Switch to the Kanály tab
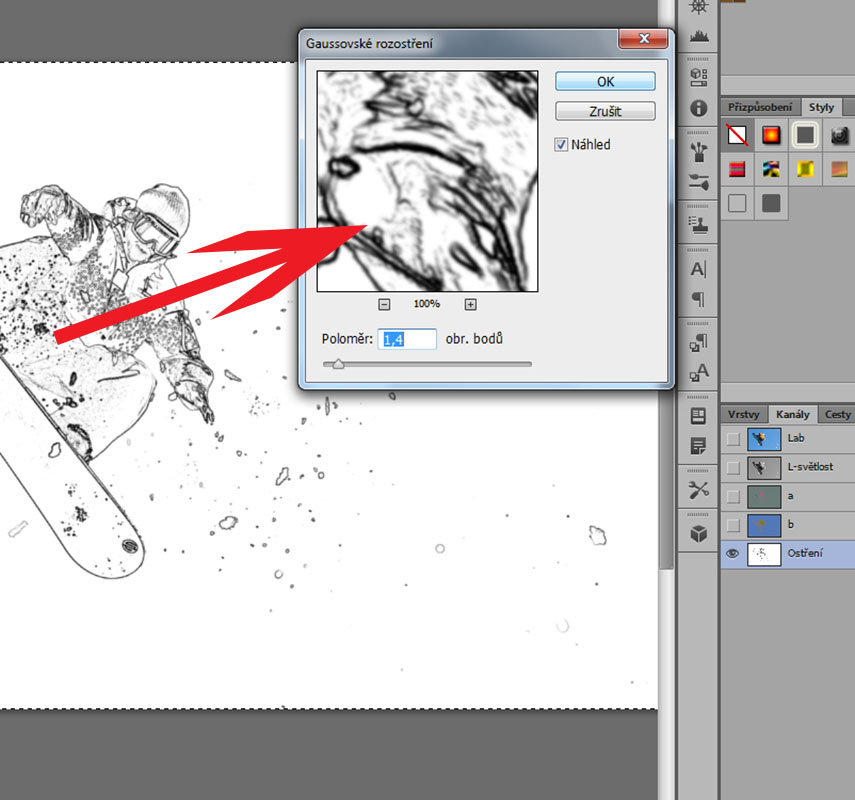The width and height of the screenshot is (855, 800). click(793, 414)
